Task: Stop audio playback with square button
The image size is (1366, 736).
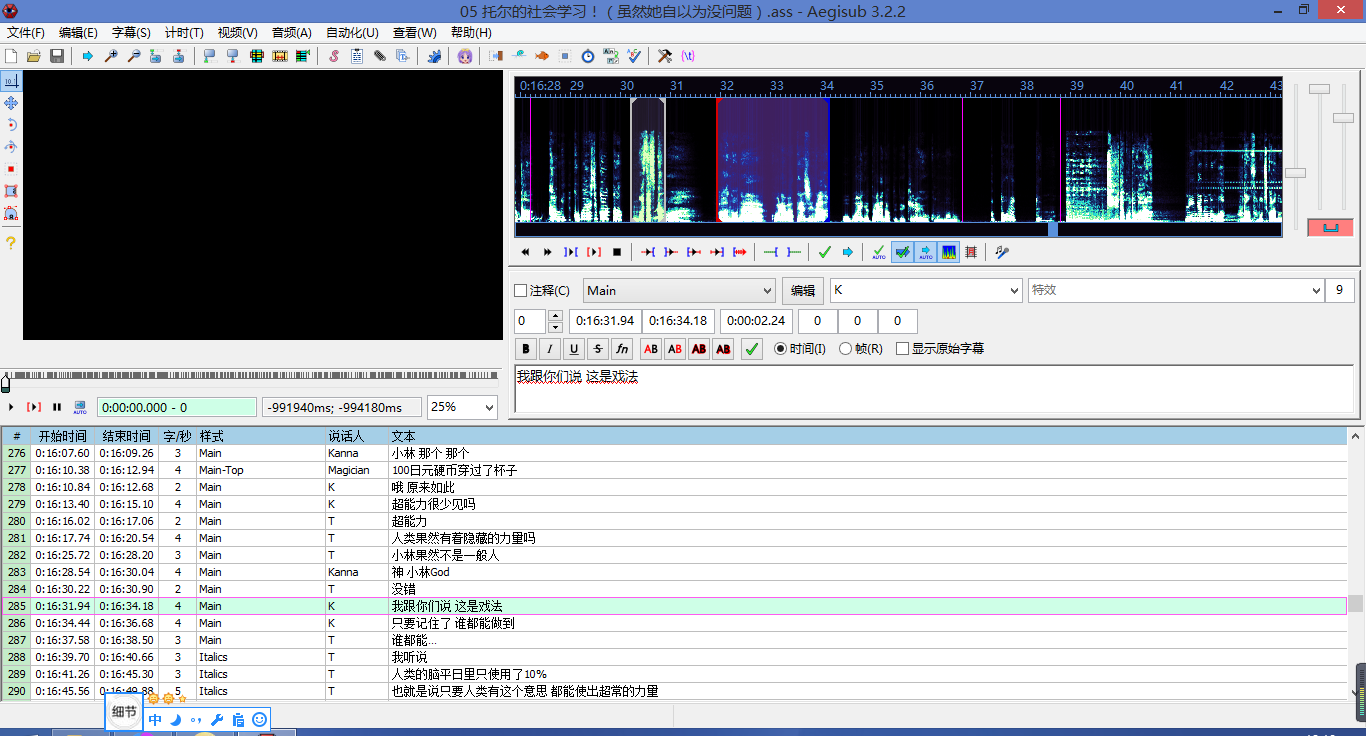Action: point(617,252)
